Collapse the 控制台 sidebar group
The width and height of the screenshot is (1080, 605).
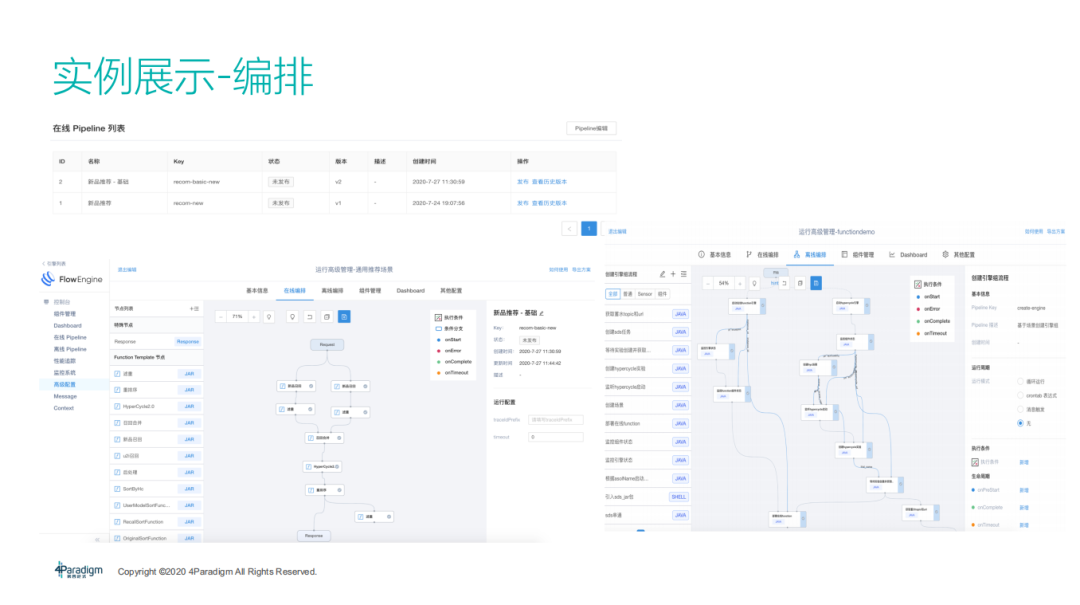coord(46,302)
